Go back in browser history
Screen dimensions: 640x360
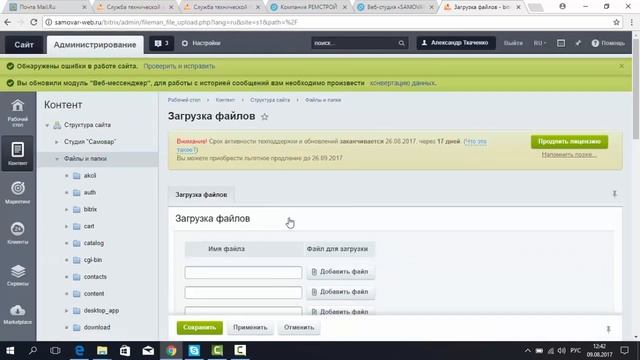[x=8, y=22]
